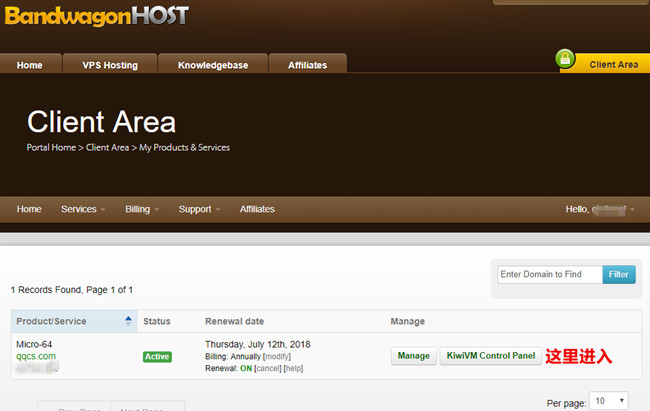650x411 pixels.
Task: Click the Status column header
Action: [x=157, y=321]
